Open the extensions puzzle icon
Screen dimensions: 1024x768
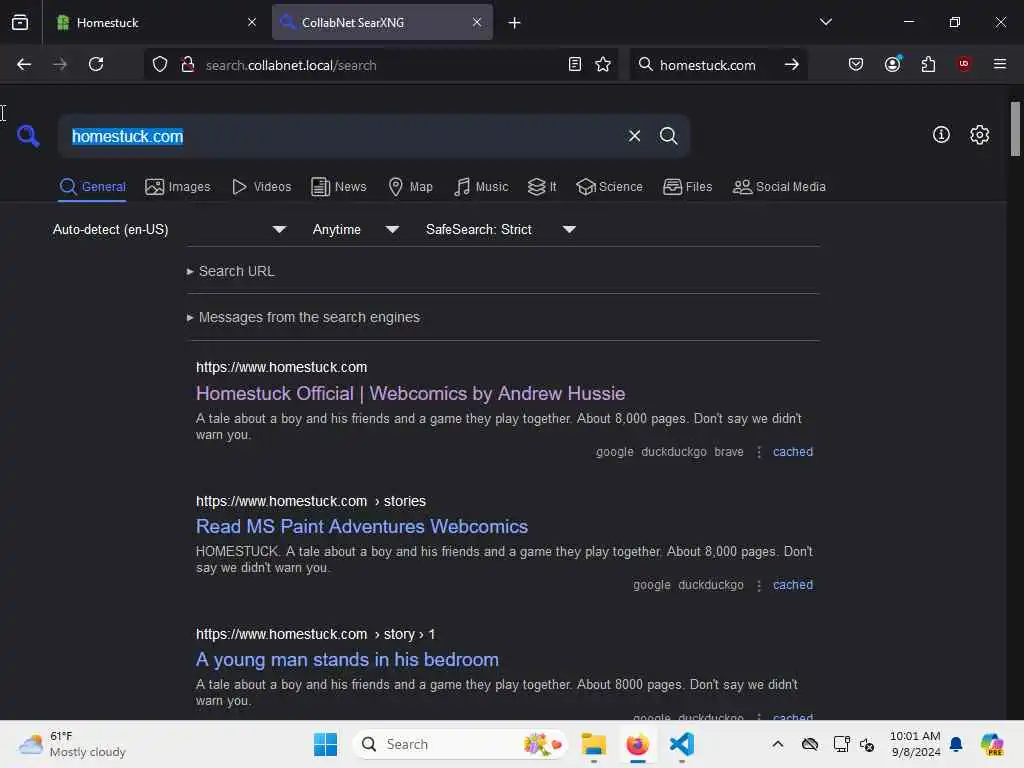click(x=928, y=64)
